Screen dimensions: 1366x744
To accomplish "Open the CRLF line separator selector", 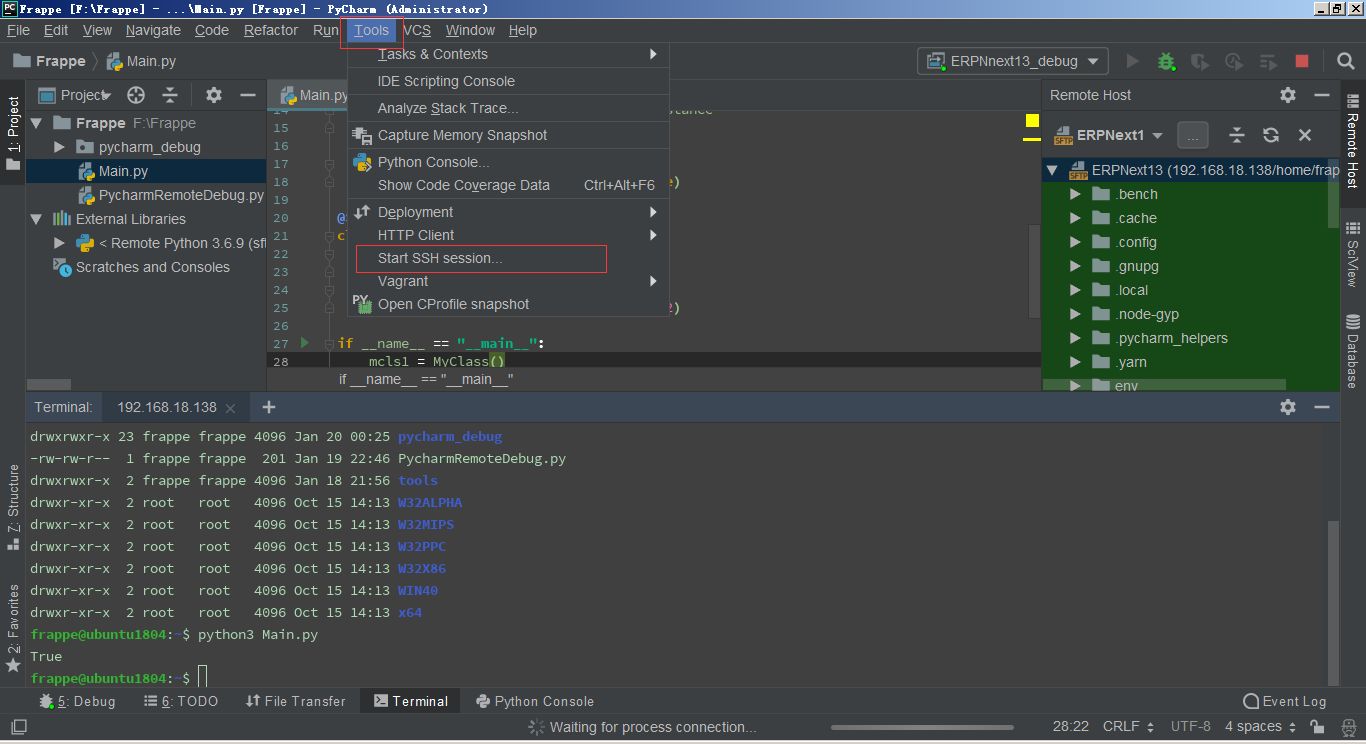I will coord(1128,727).
